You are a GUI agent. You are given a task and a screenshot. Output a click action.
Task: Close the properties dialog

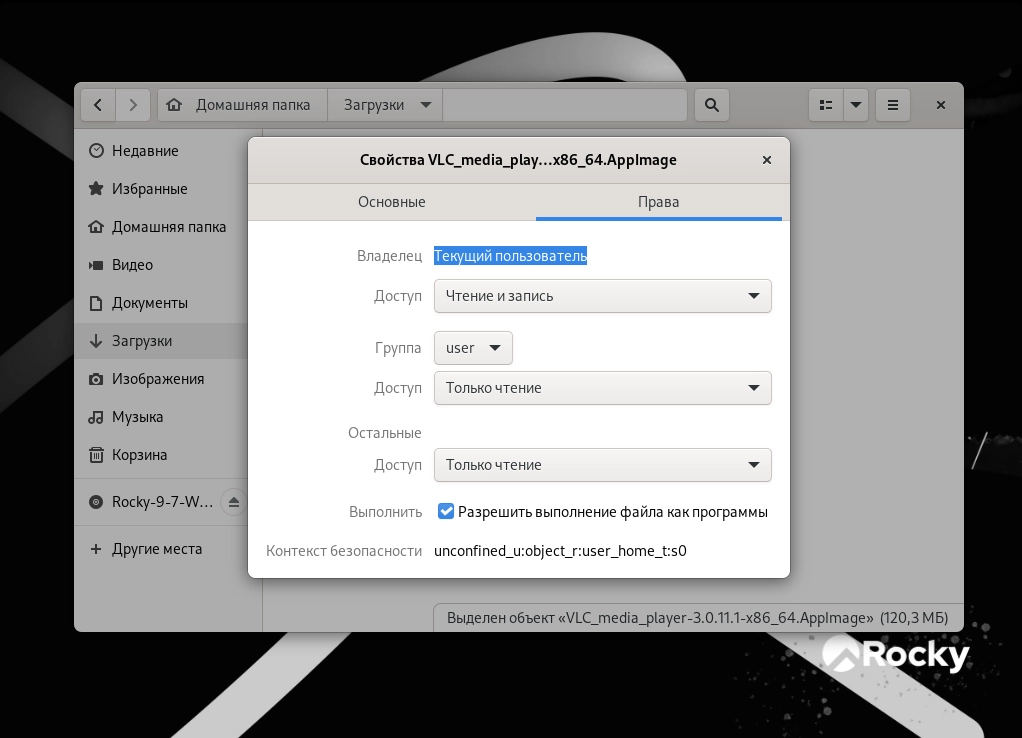pos(767,160)
